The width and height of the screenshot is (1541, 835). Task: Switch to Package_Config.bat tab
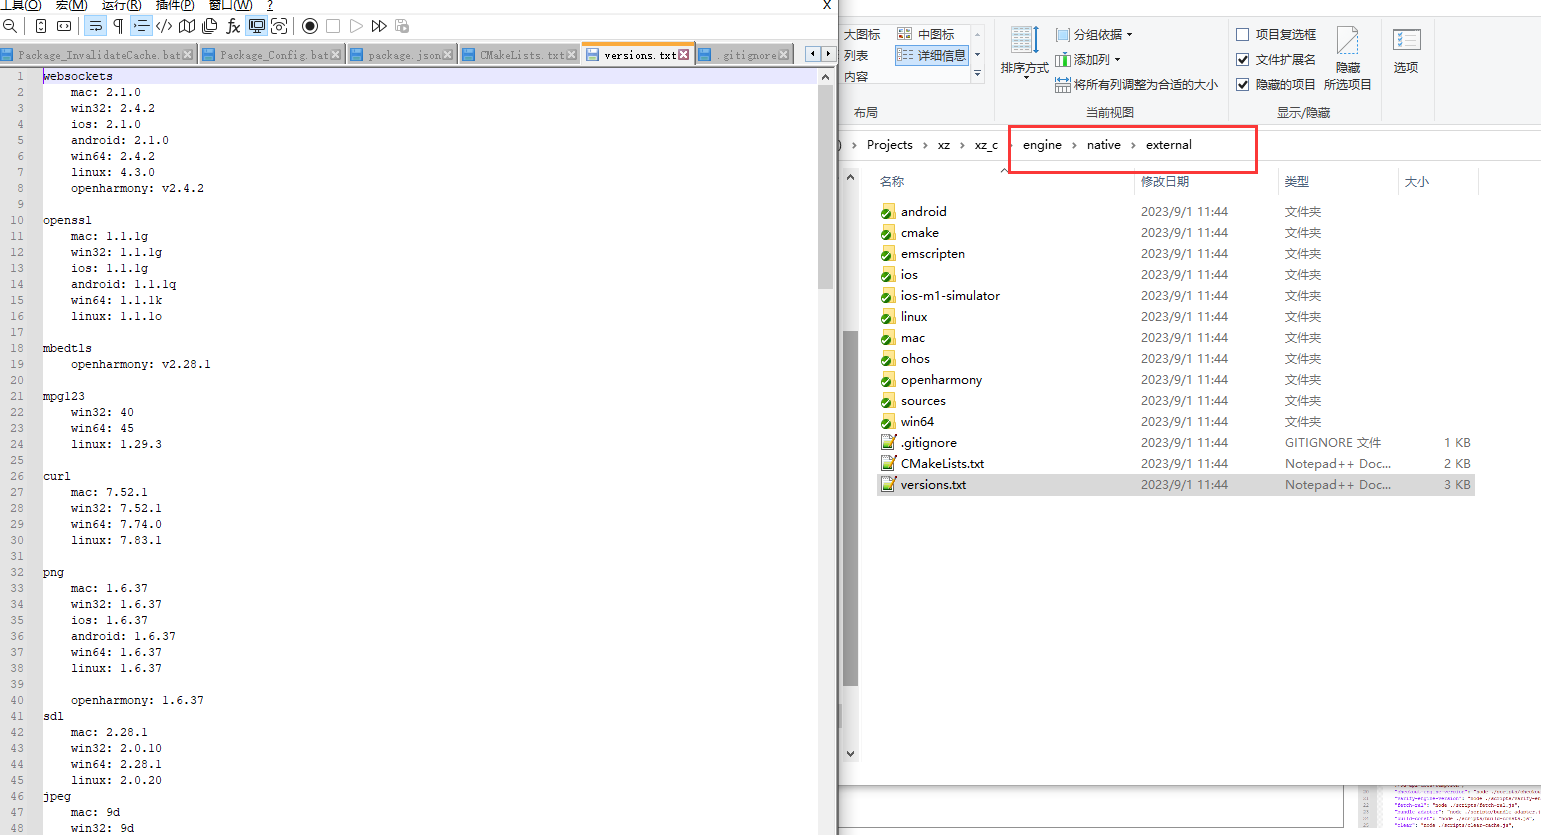(272, 55)
